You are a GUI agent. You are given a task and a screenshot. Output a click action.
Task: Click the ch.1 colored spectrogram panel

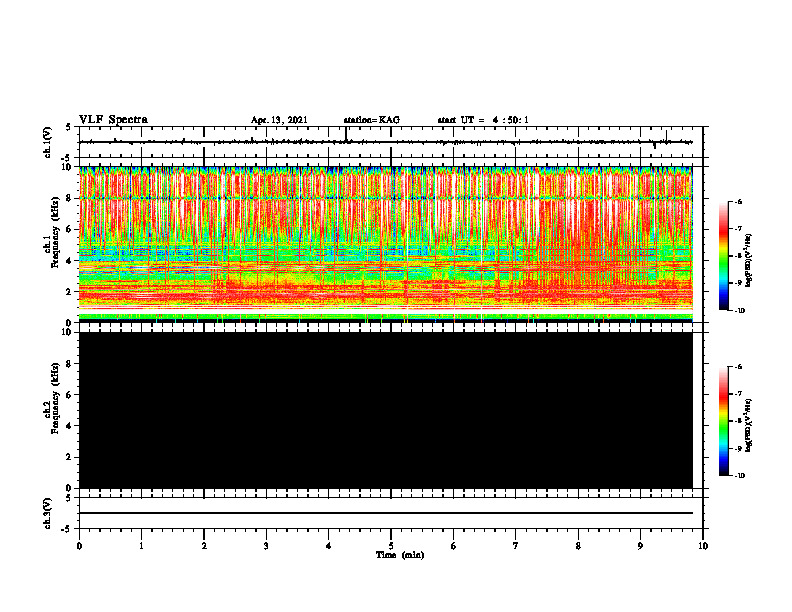coord(386,244)
